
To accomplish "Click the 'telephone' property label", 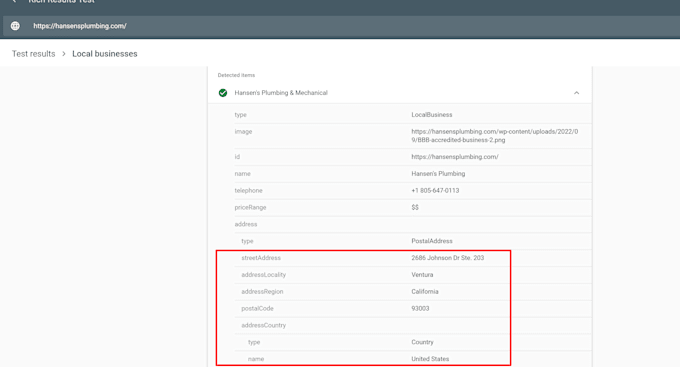I will [248, 190].
